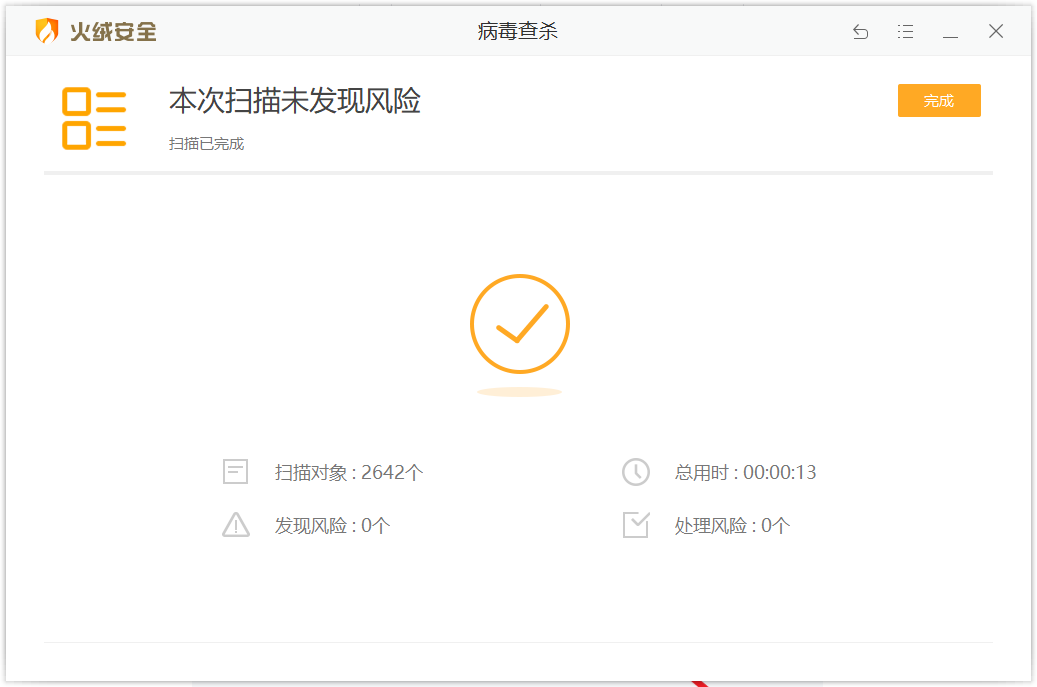
Task: Click the back arrow to return
Action: point(860,31)
